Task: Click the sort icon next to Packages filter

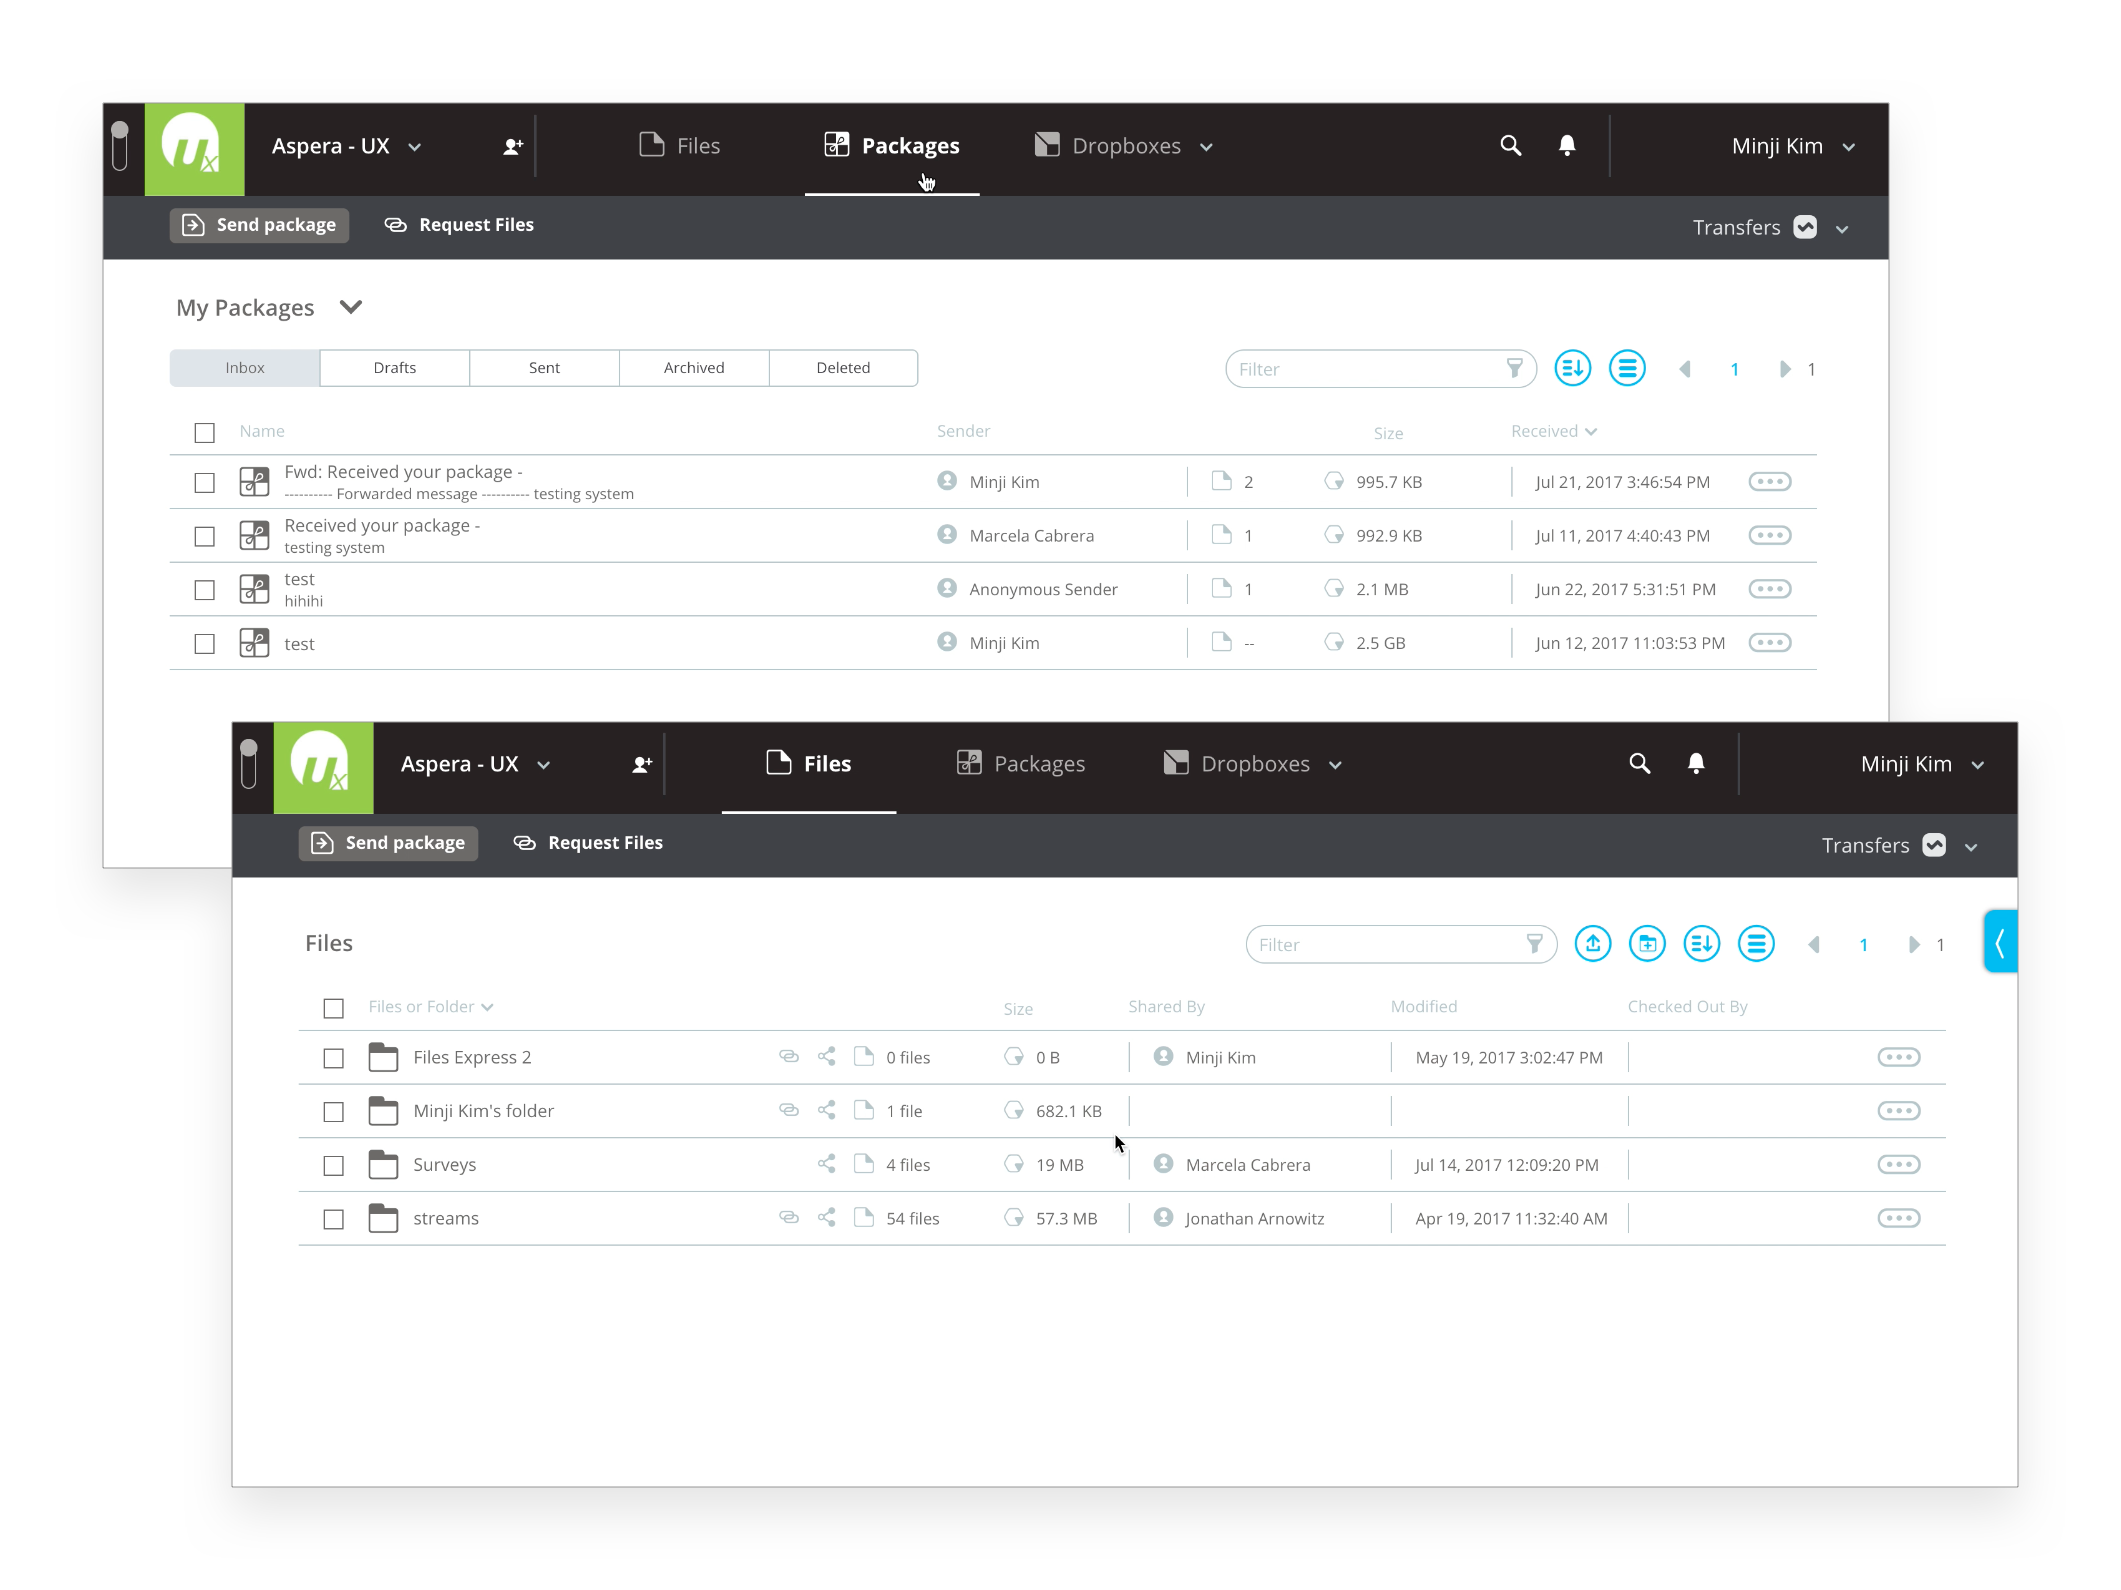Action: click(1572, 368)
